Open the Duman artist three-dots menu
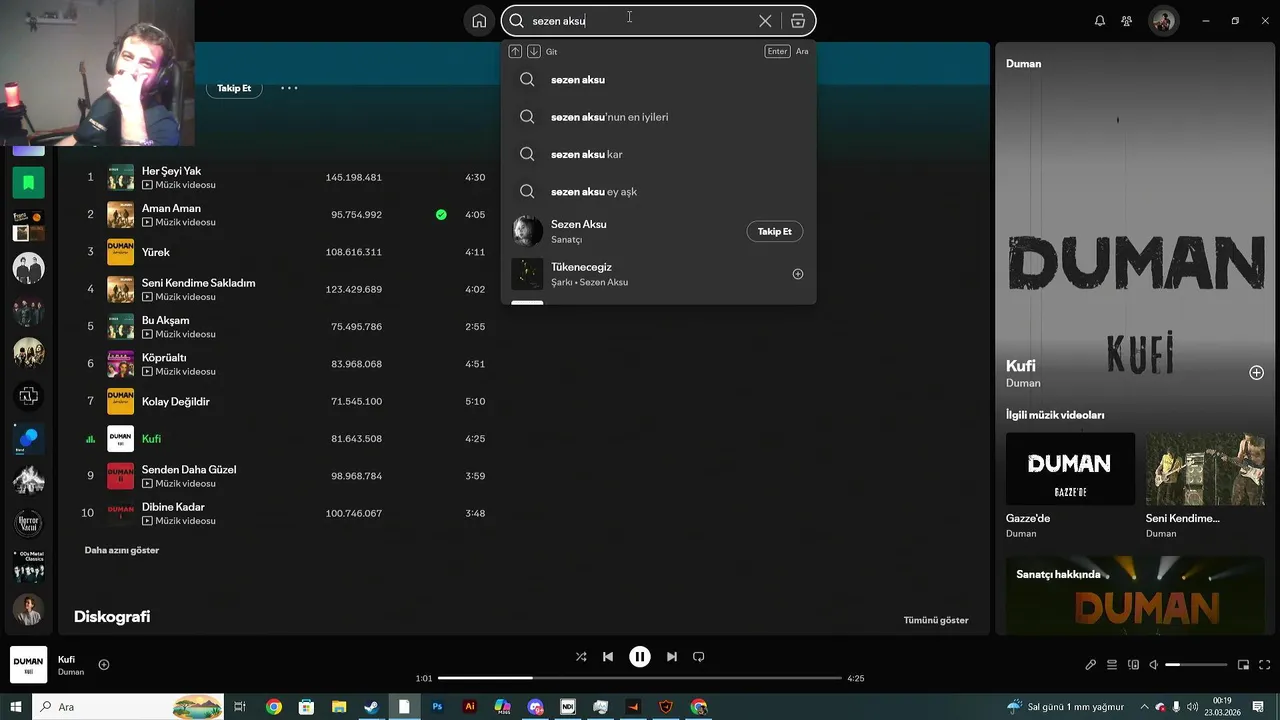This screenshot has height=720, width=1280. pos(289,88)
